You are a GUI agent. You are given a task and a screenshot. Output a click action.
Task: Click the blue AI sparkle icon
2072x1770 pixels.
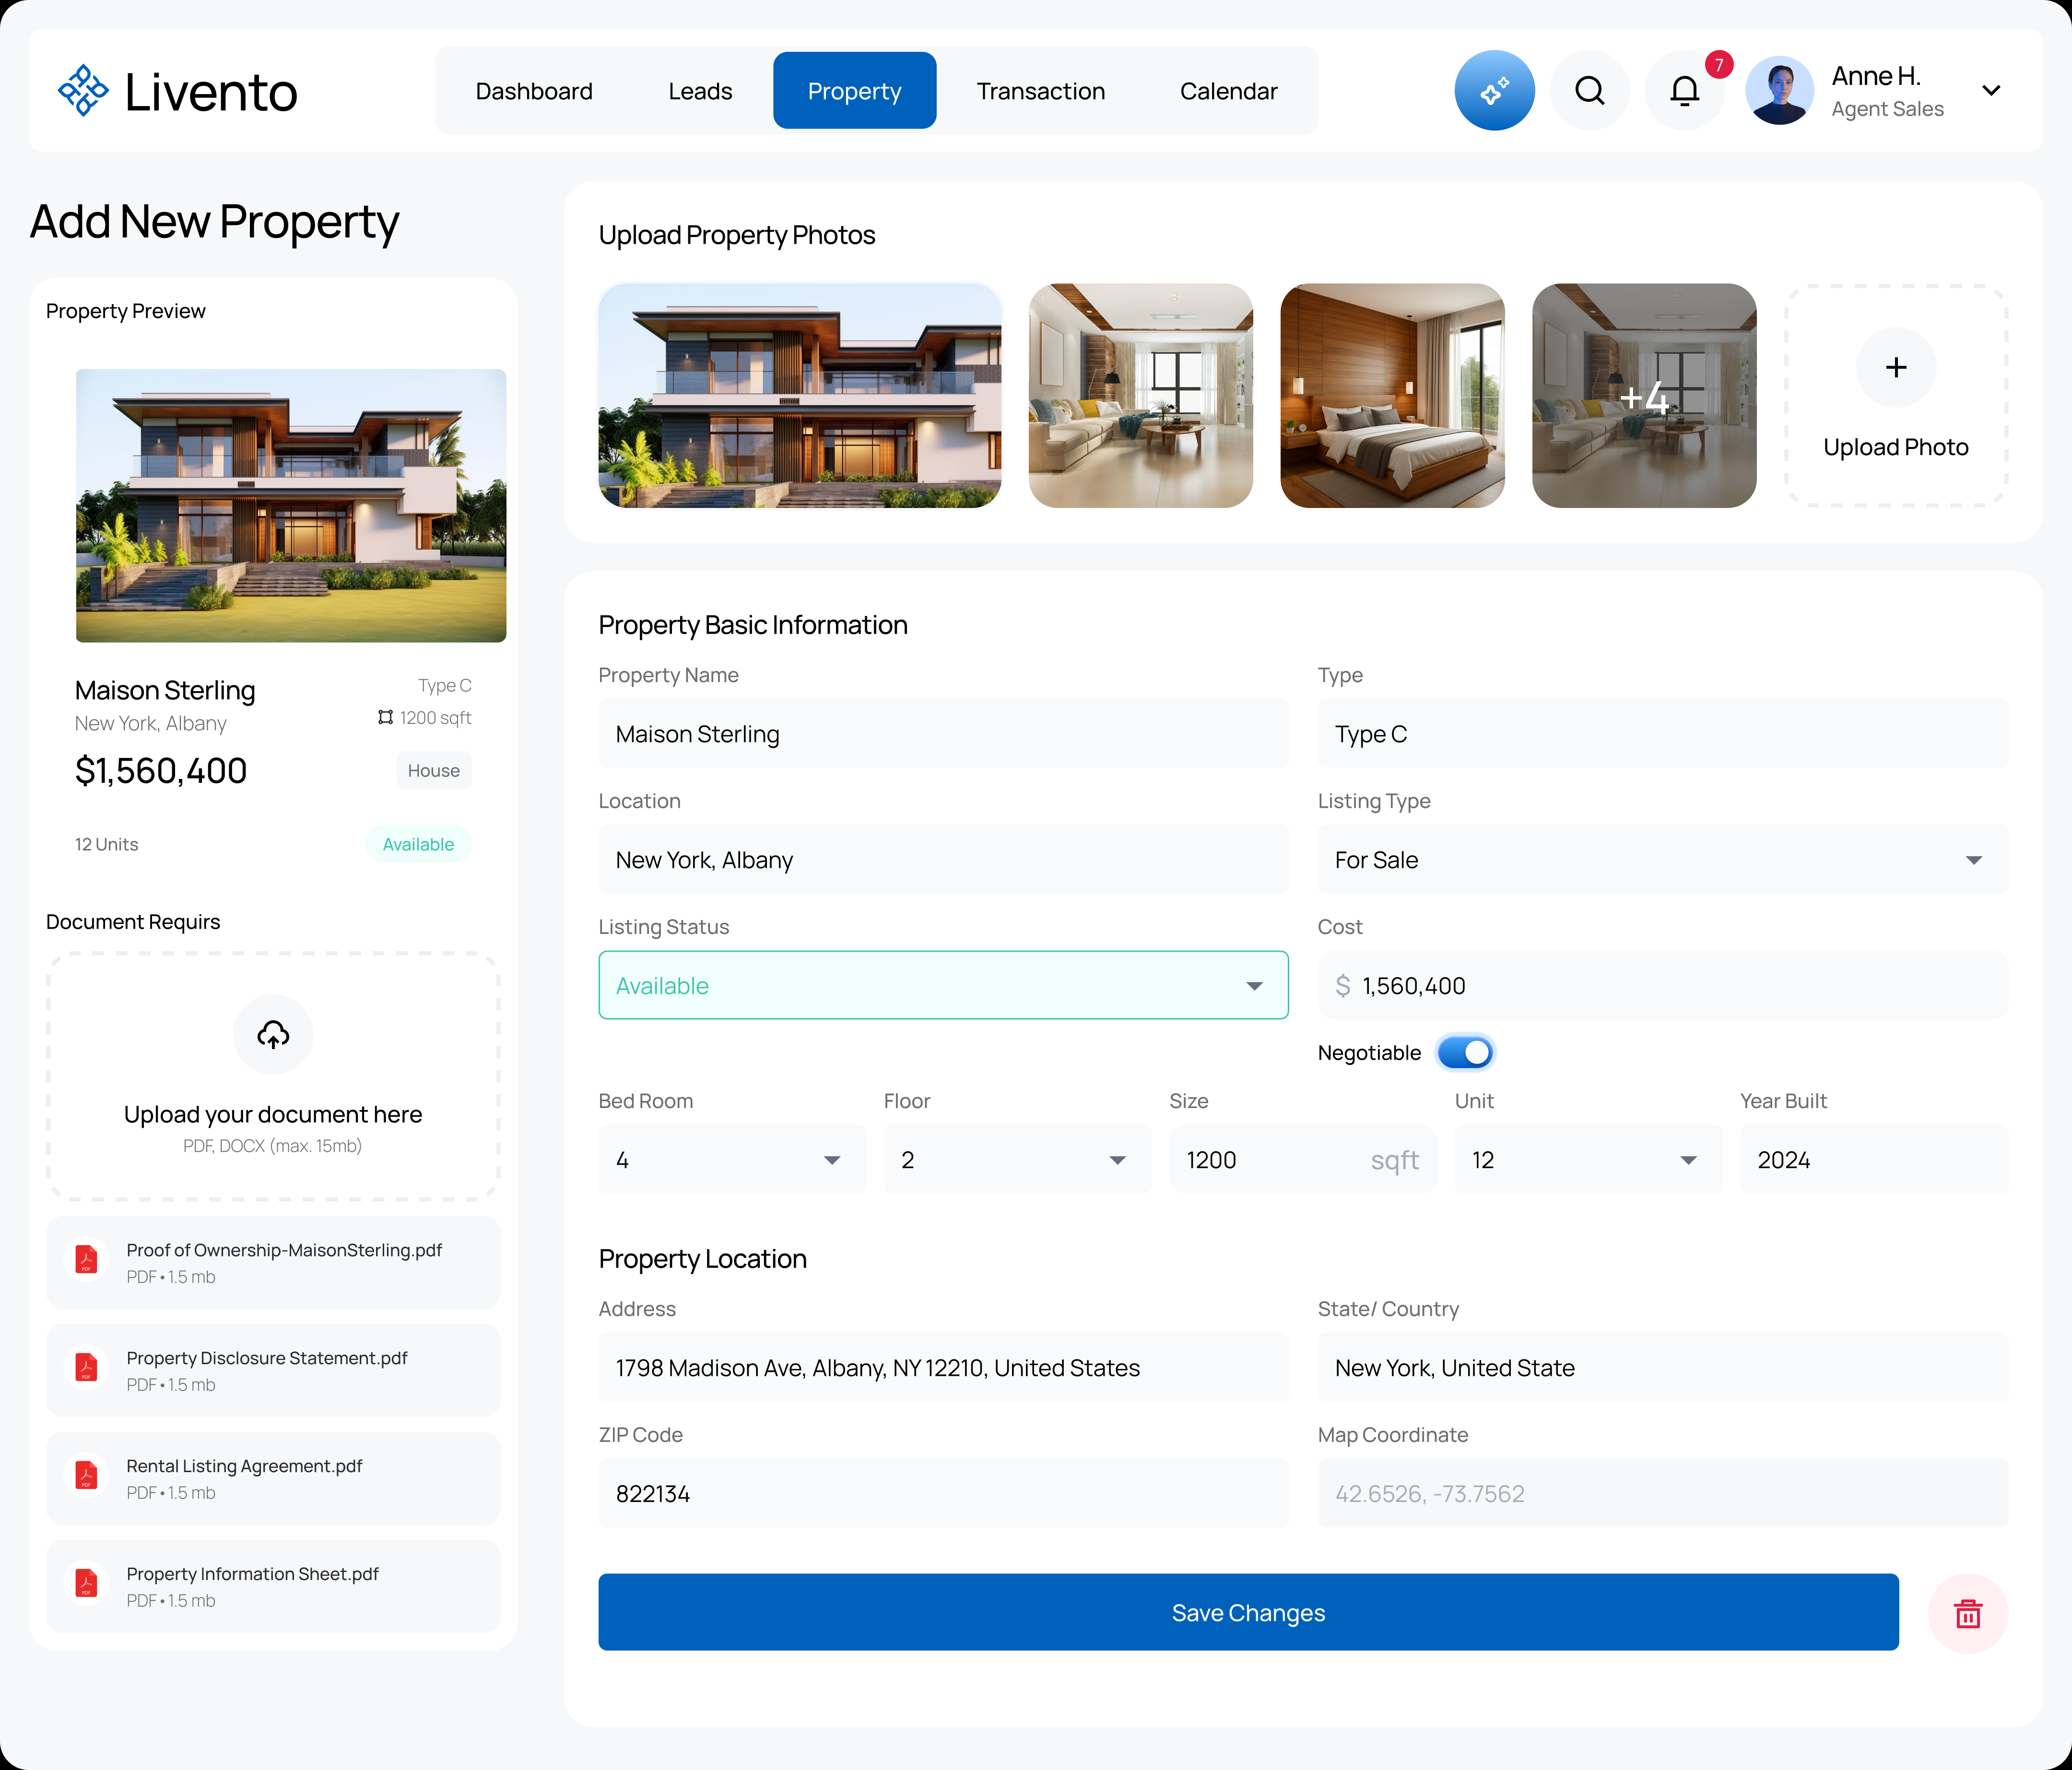(1494, 91)
